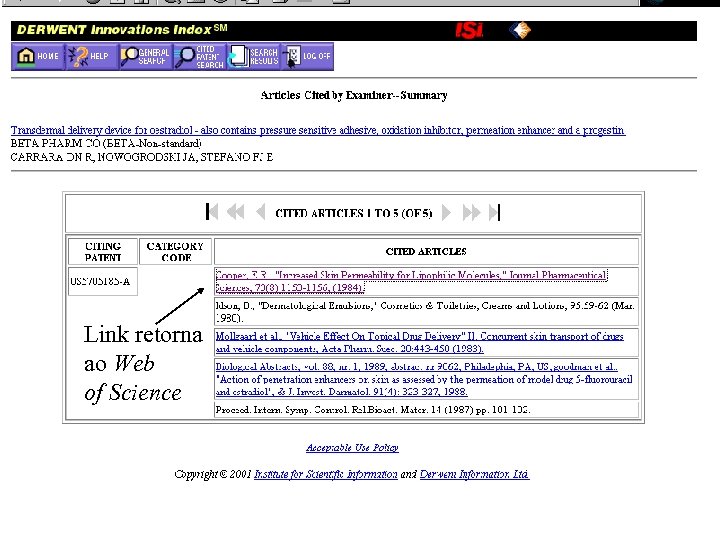Open the Acceptable Use Policy link
This screenshot has width=720, height=540.
pos(352,448)
